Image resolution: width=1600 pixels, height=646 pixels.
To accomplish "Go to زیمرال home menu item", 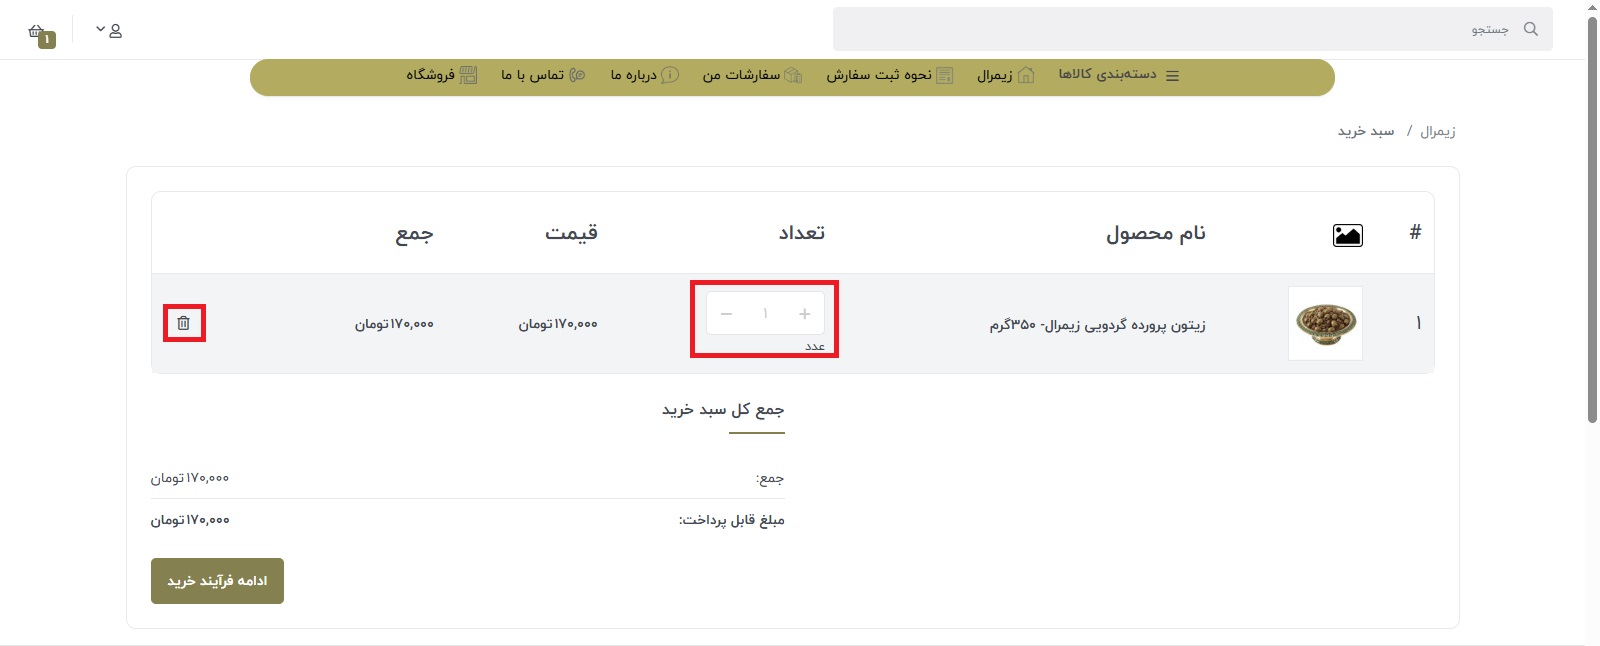I will coord(1005,75).
